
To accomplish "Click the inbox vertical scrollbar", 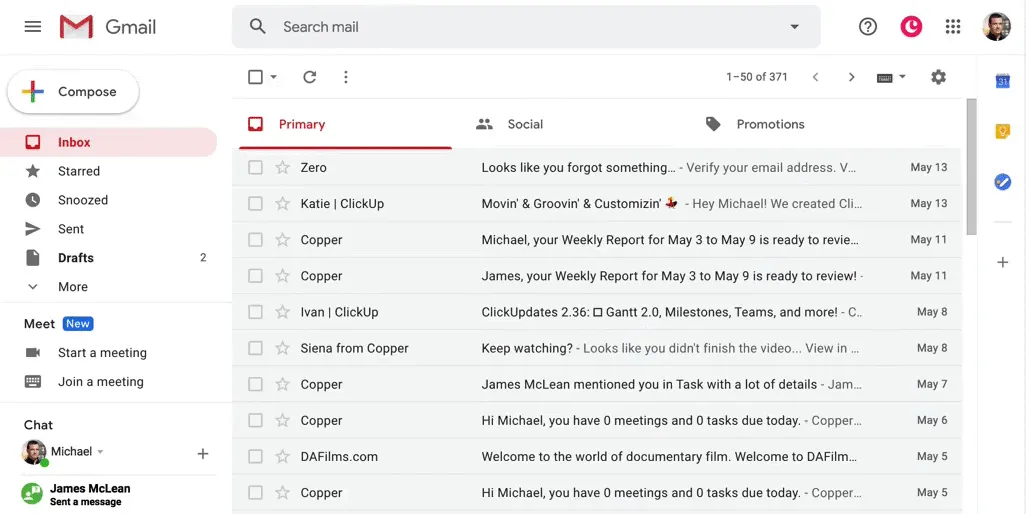I will click(x=971, y=167).
